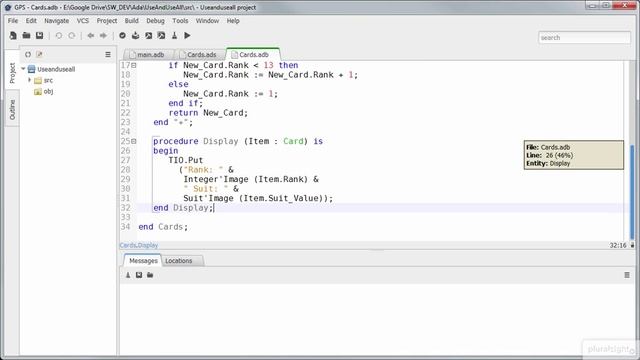Save messages with disk icon
This screenshot has width=640, height=360.
click(x=139, y=275)
